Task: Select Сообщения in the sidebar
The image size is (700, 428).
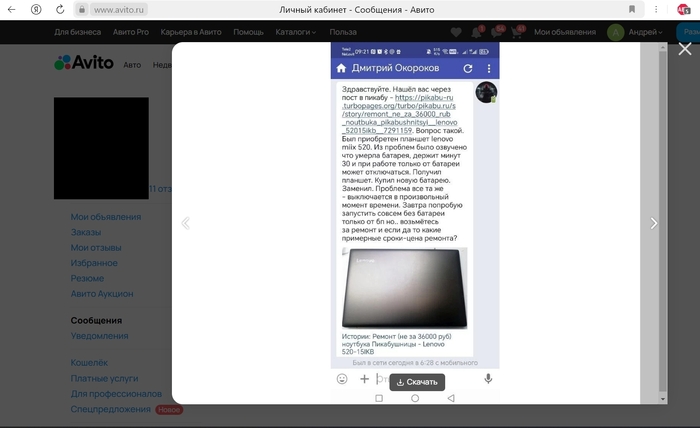Action: tap(96, 320)
